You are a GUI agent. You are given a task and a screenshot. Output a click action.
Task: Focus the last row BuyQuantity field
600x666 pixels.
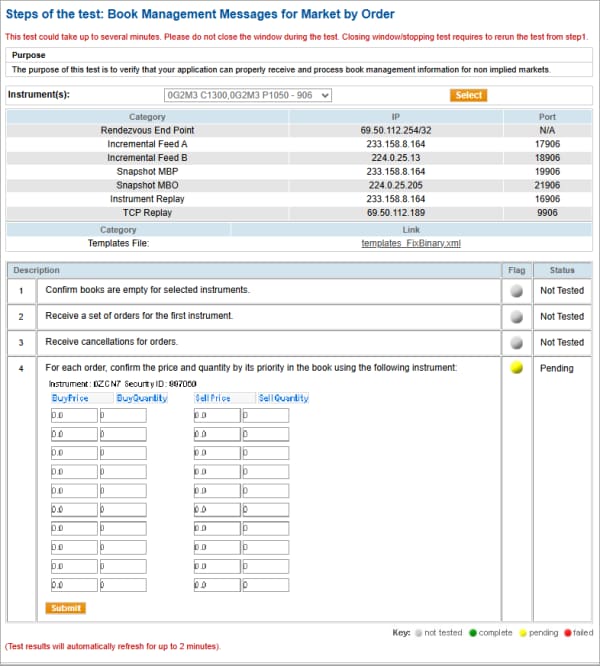click(x=122, y=585)
